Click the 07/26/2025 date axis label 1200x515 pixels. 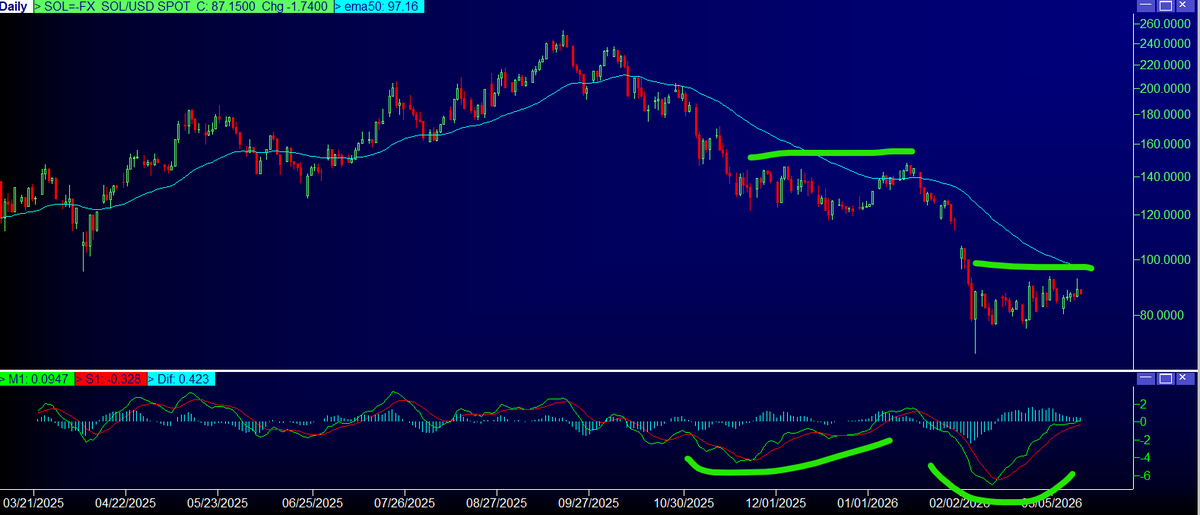(404, 503)
